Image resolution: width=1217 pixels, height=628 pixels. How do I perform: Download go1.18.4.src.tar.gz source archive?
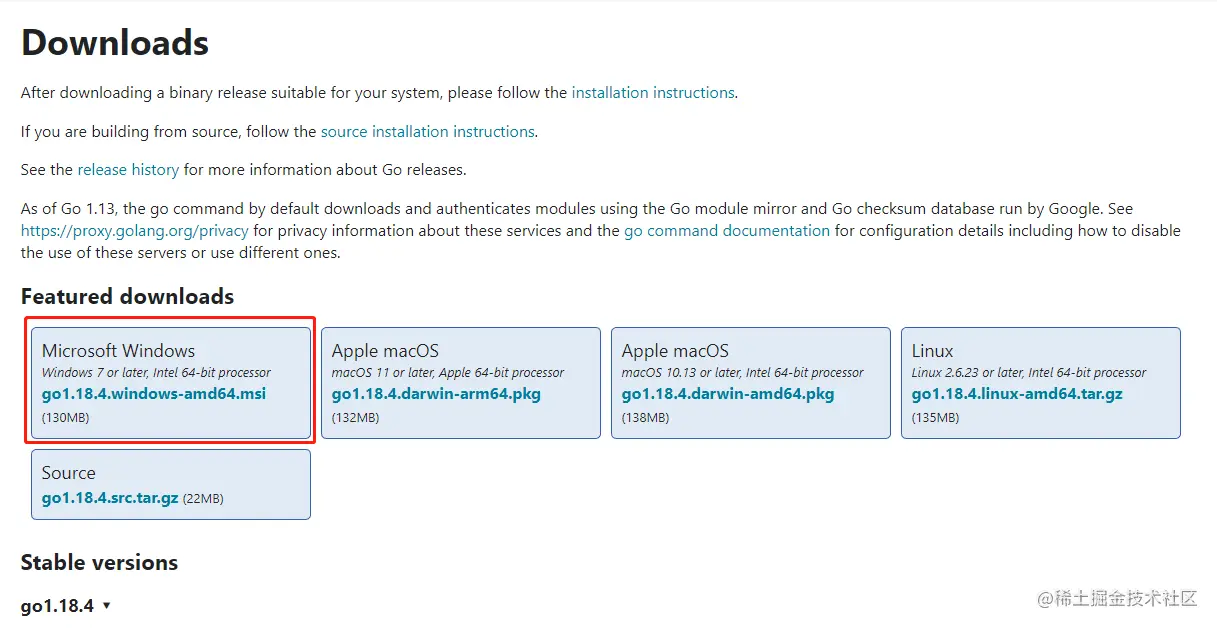pos(110,498)
